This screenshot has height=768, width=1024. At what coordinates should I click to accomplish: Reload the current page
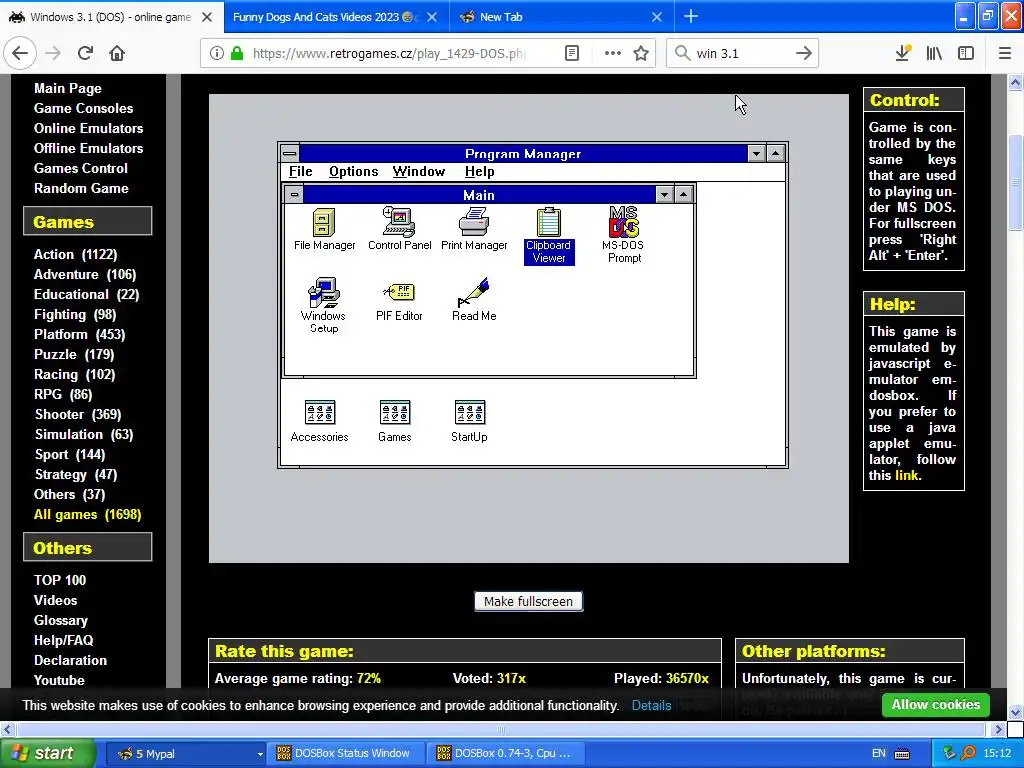(85, 53)
